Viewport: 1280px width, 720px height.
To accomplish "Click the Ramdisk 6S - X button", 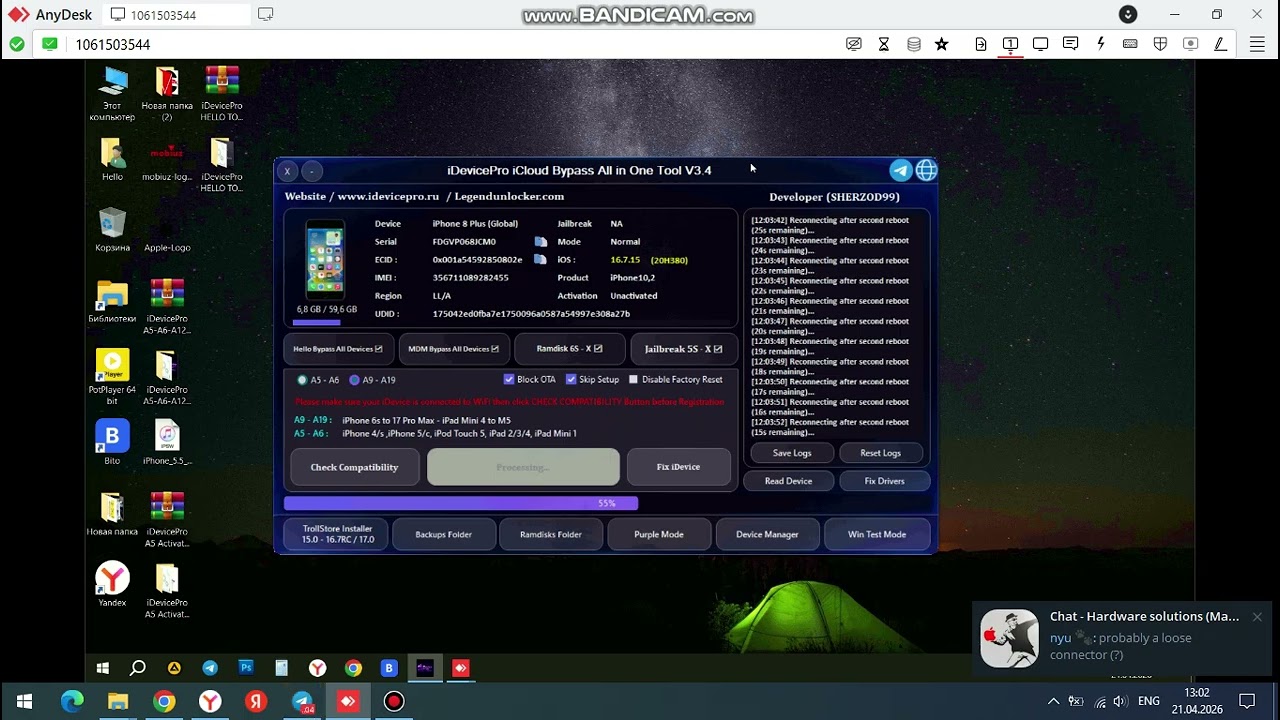I will [x=569, y=349].
